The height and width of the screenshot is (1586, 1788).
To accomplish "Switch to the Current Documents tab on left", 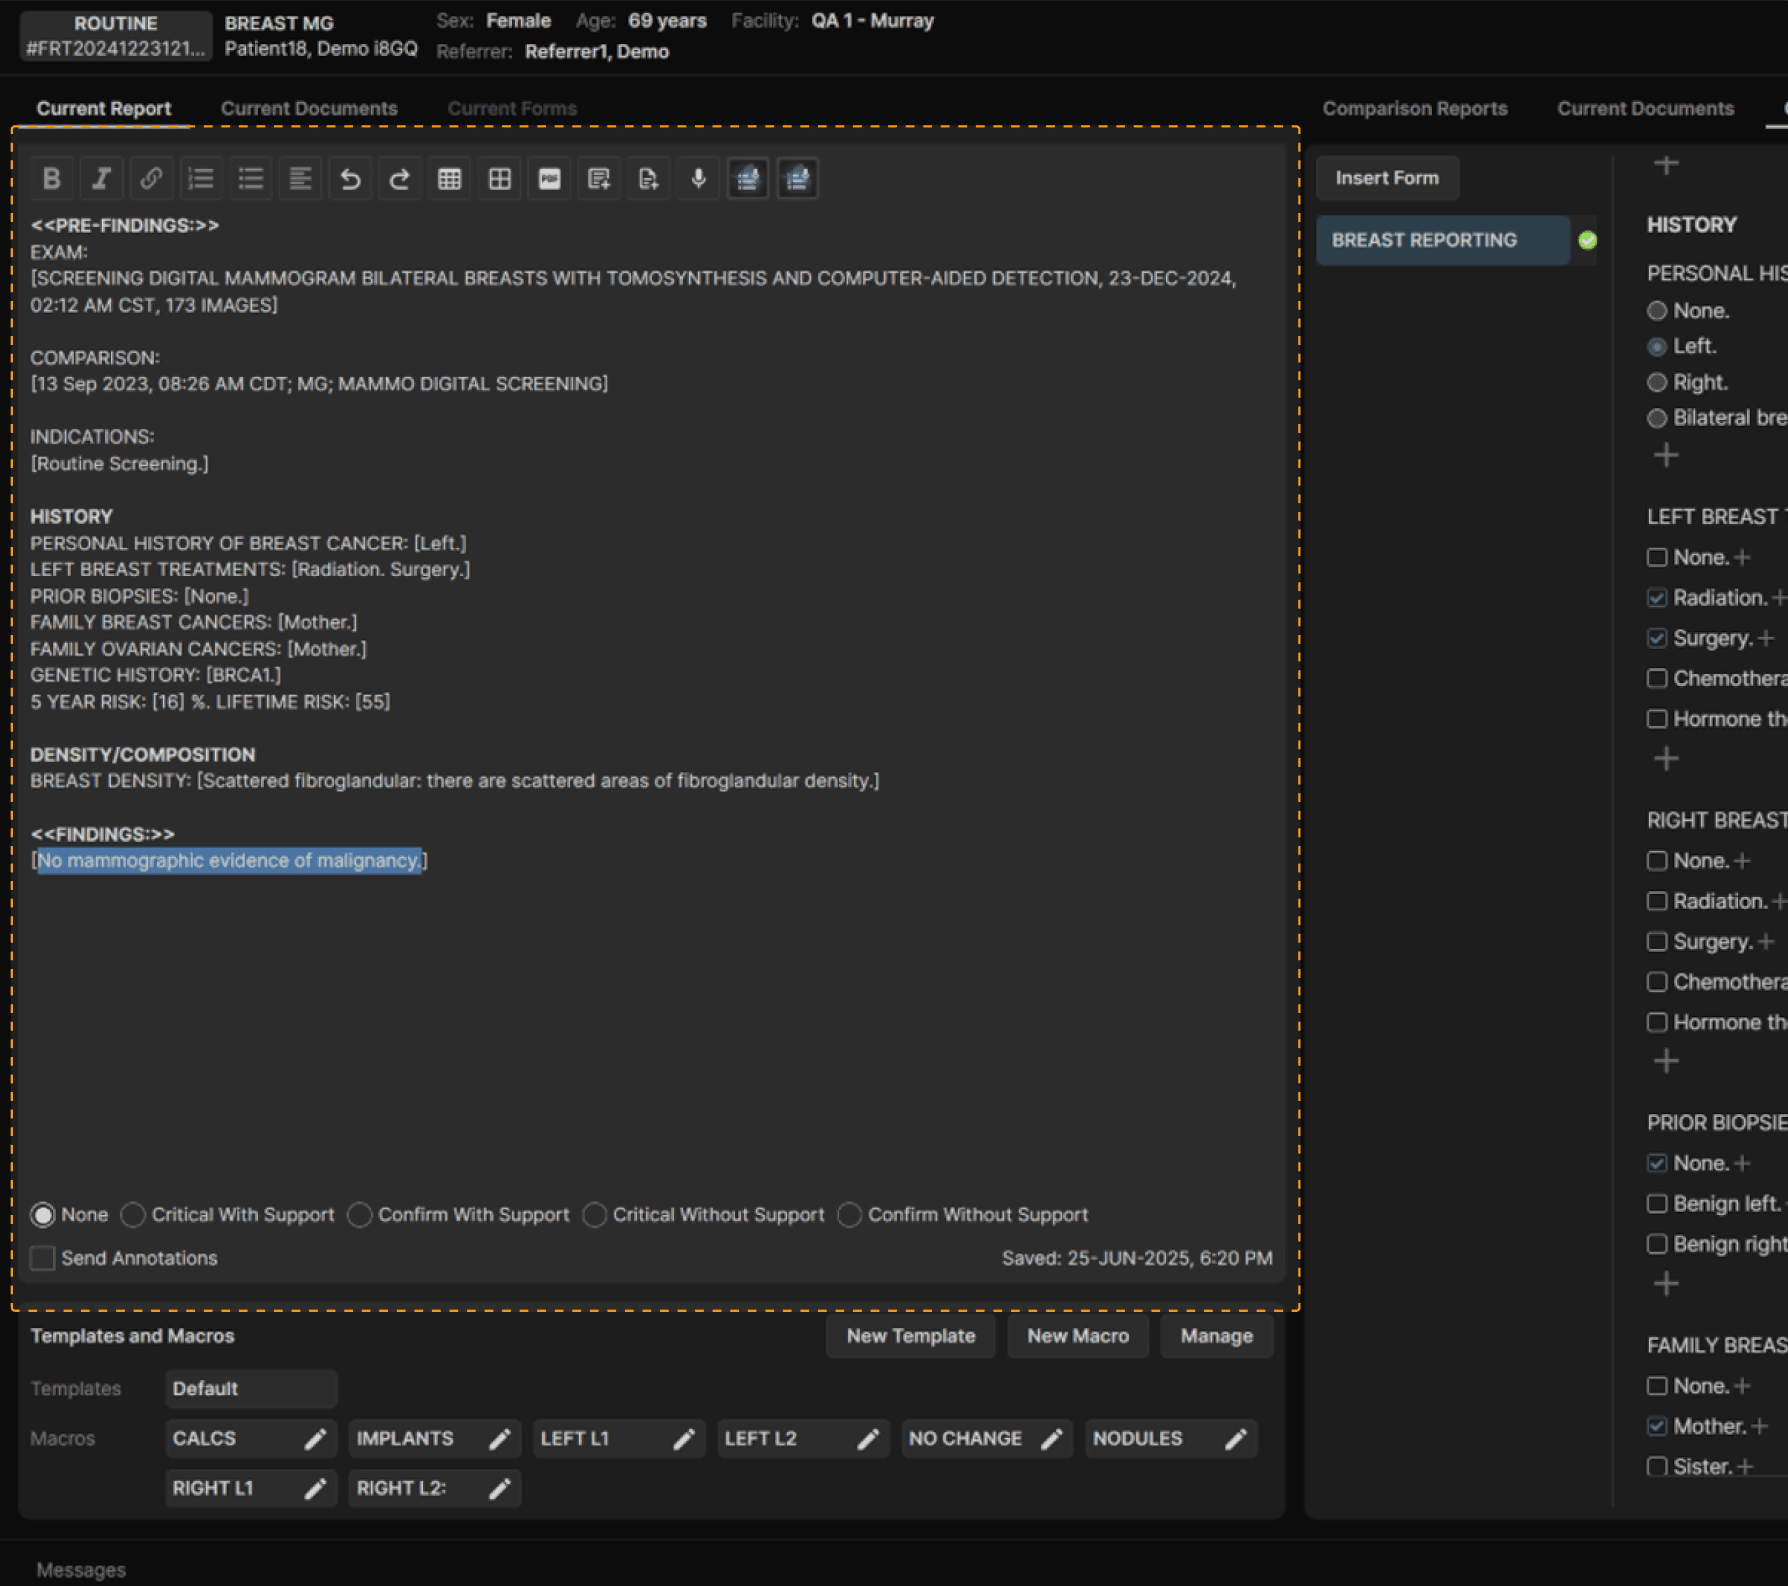I will pyautogui.click(x=309, y=108).
